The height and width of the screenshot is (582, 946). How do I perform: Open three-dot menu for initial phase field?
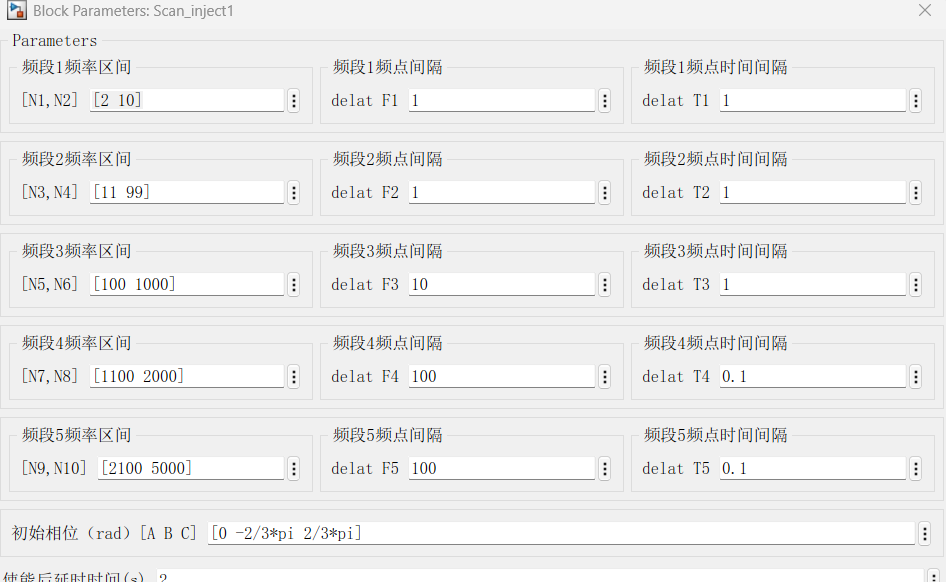click(925, 534)
